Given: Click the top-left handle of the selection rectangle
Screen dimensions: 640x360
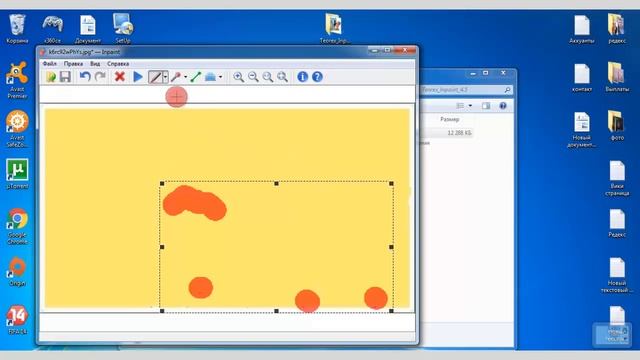Looking at the screenshot, I should 162,184.
